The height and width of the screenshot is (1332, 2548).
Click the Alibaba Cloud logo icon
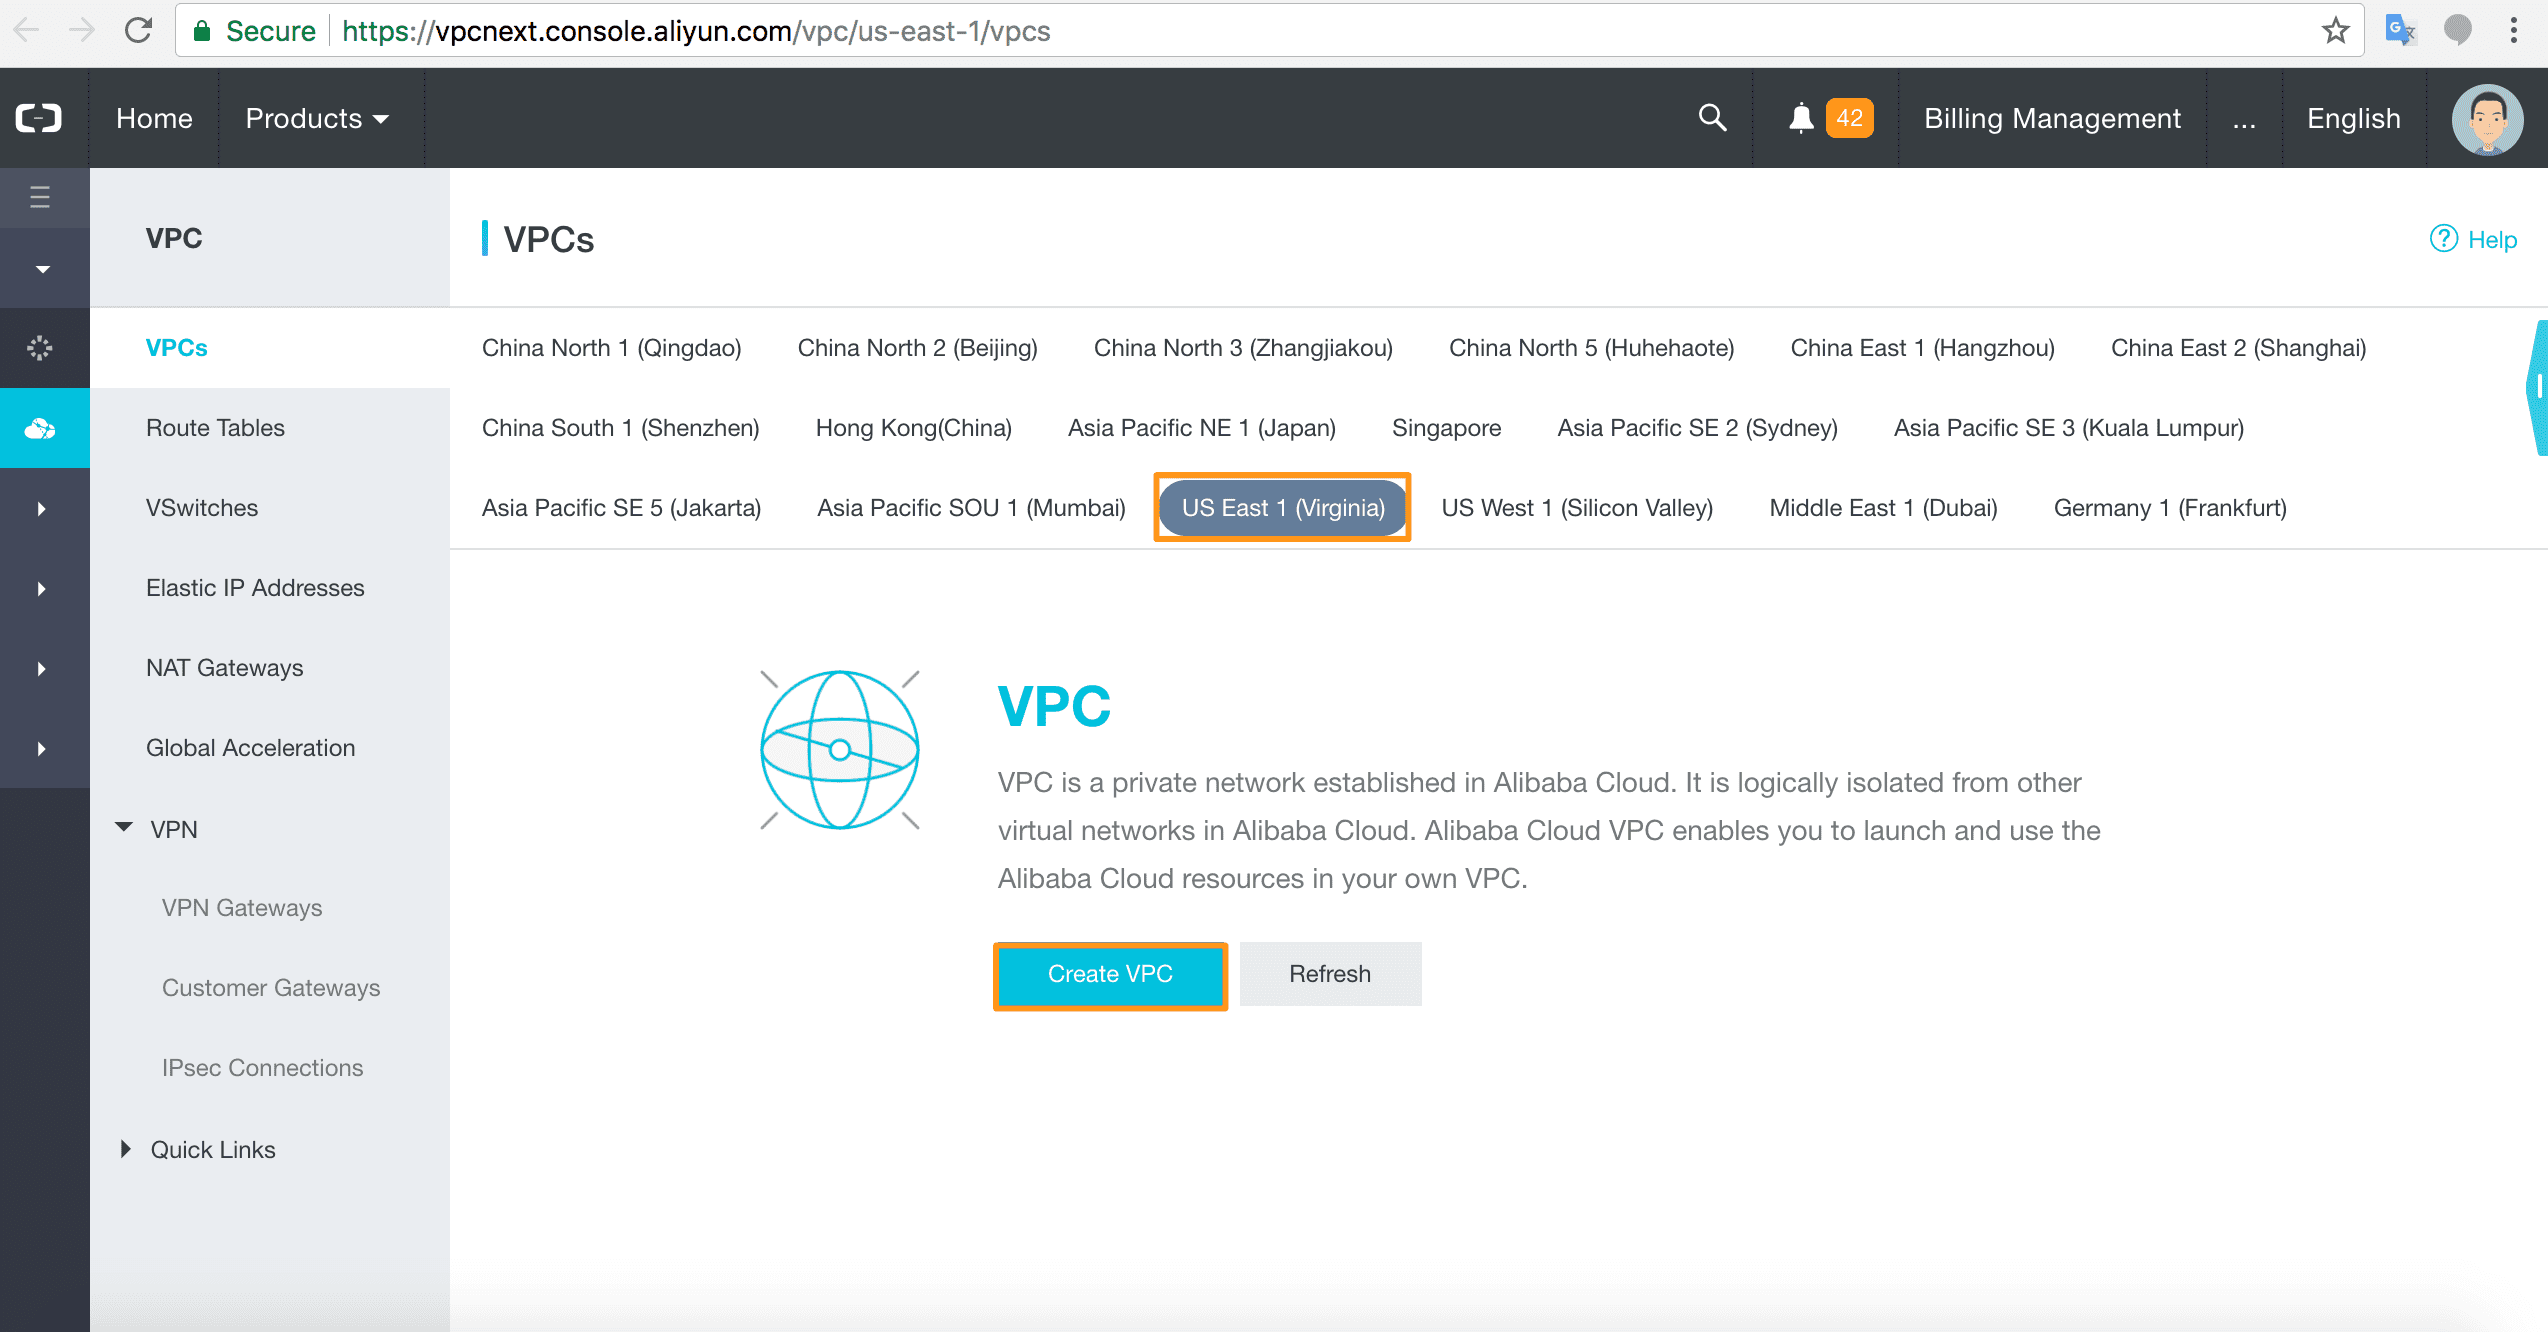[x=39, y=118]
